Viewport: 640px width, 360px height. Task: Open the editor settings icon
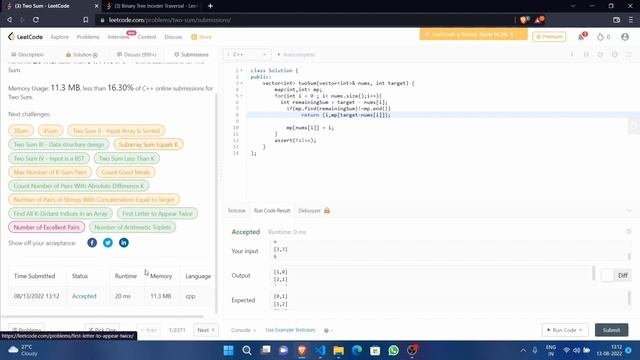(x=614, y=54)
